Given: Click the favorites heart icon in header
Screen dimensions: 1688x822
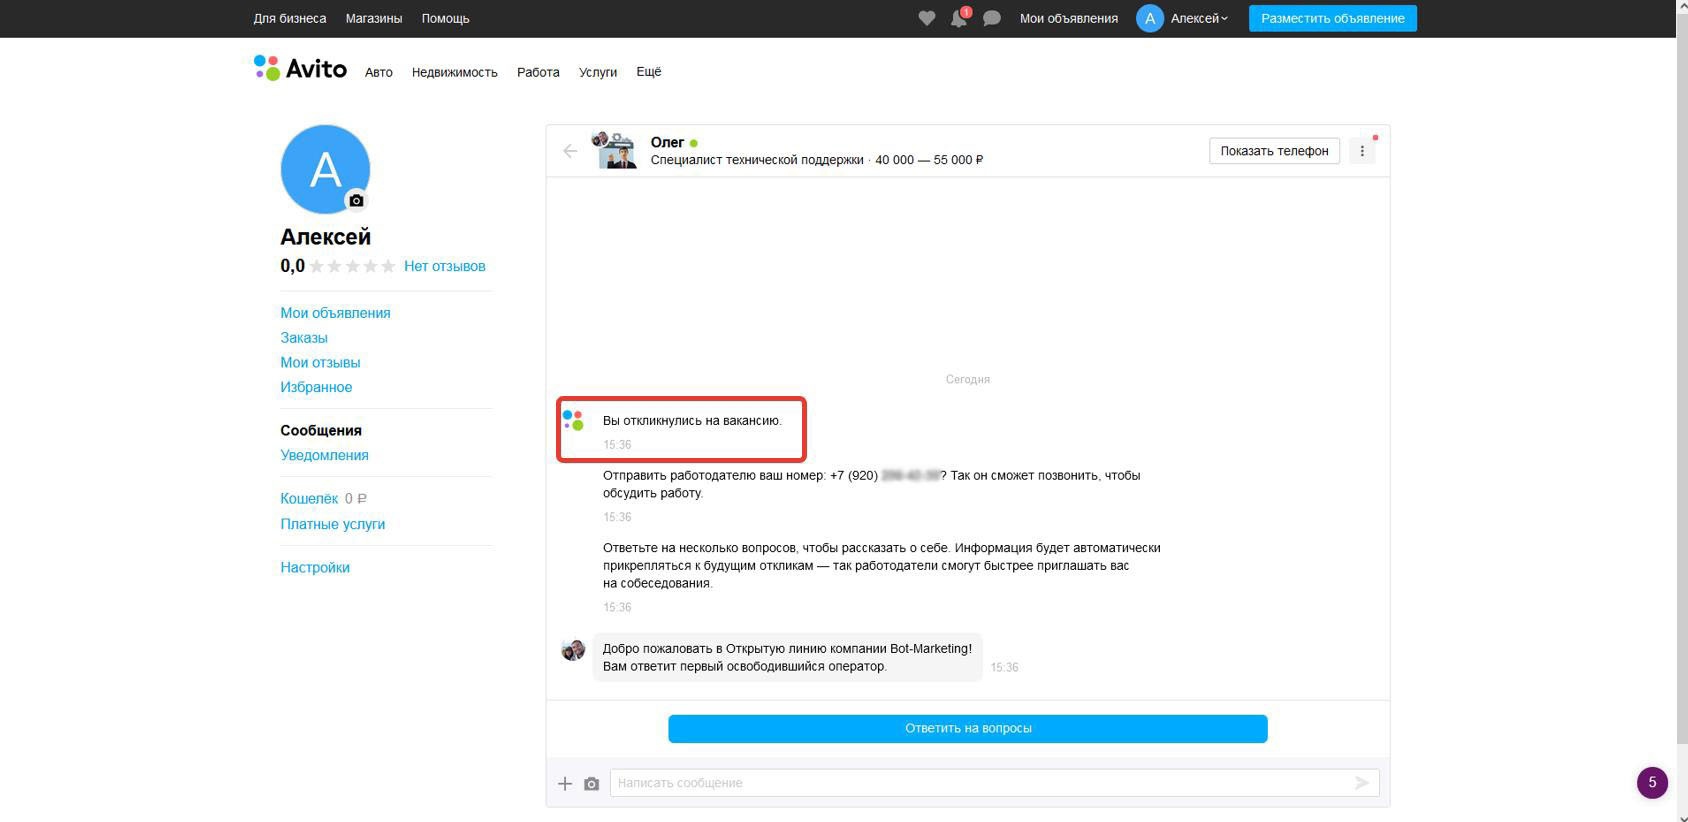Looking at the screenshot, I should click(x=926, y=18).
